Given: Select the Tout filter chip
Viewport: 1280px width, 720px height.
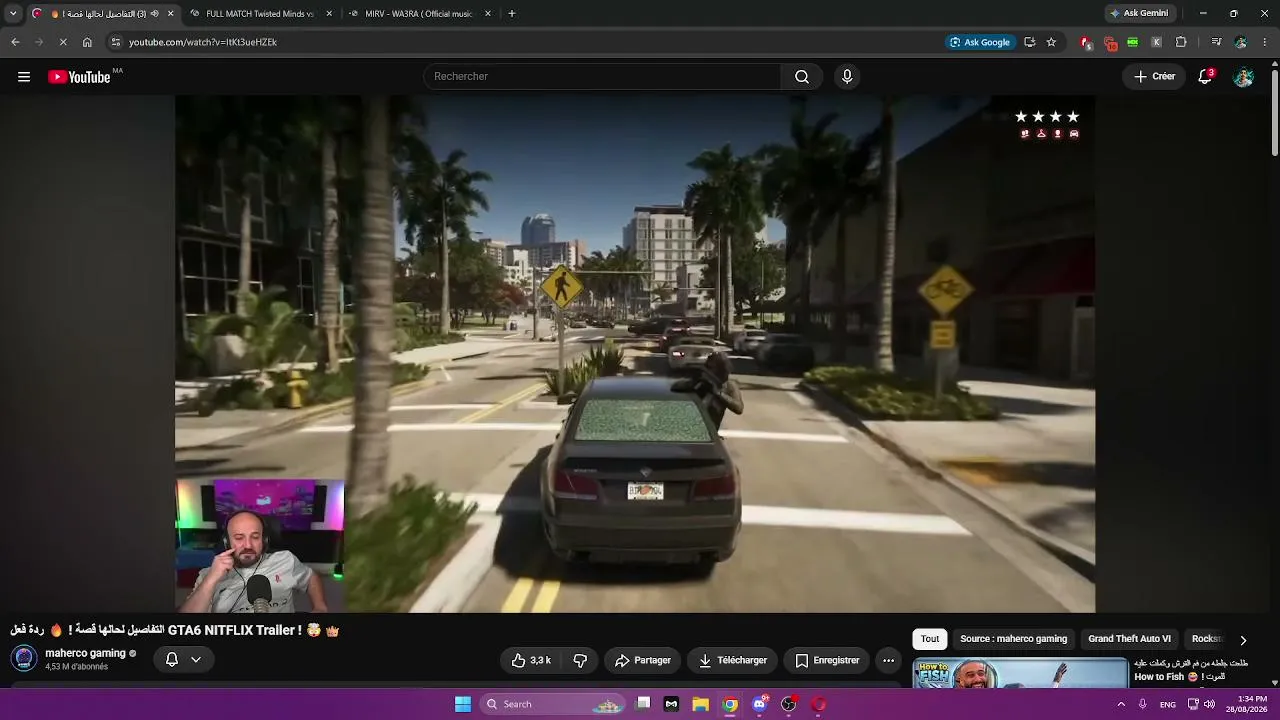Looking at the screenshot, I should click(930, 639).
